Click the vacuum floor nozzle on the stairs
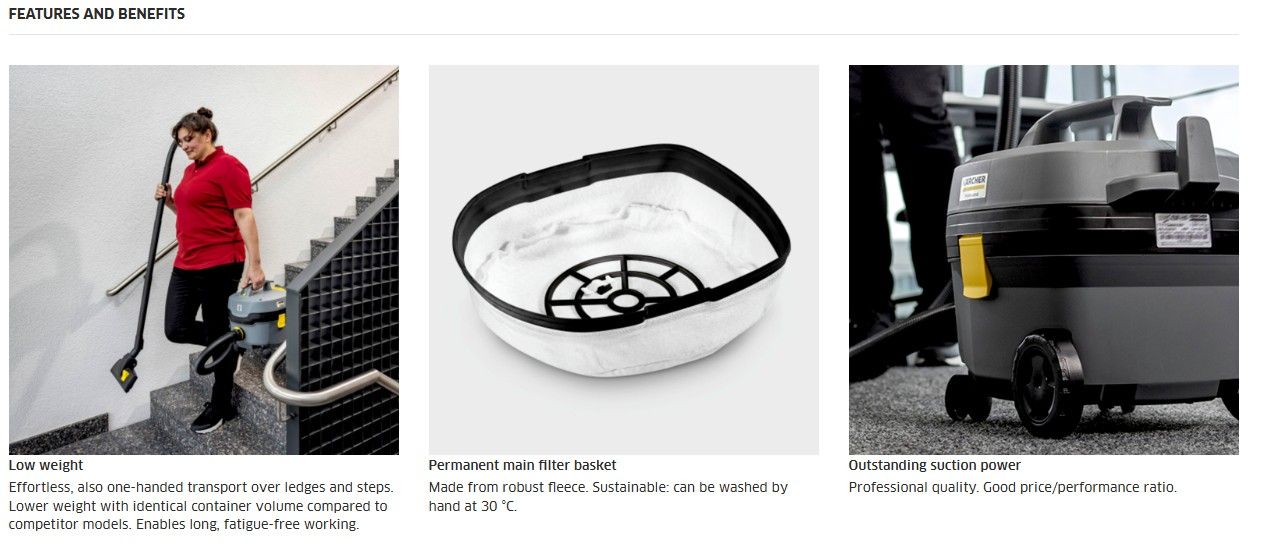 tap(125, 374)
